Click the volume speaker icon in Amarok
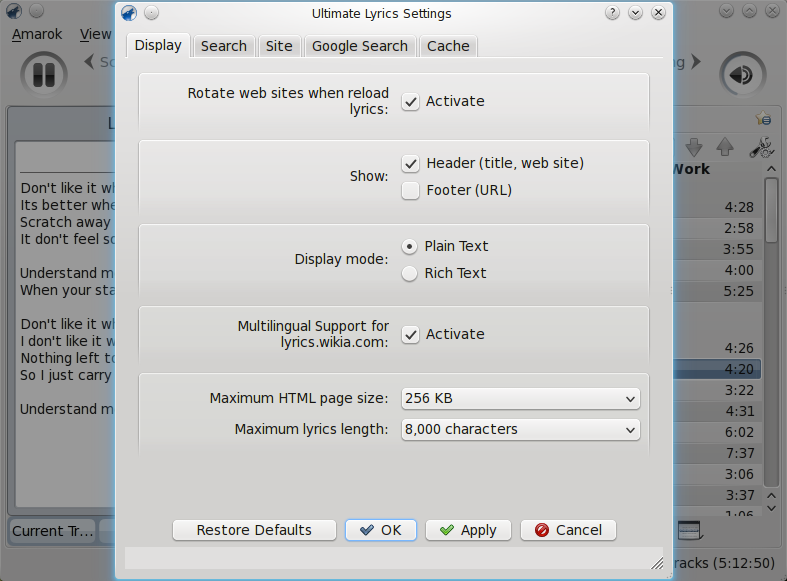 [x=743, y=75]
